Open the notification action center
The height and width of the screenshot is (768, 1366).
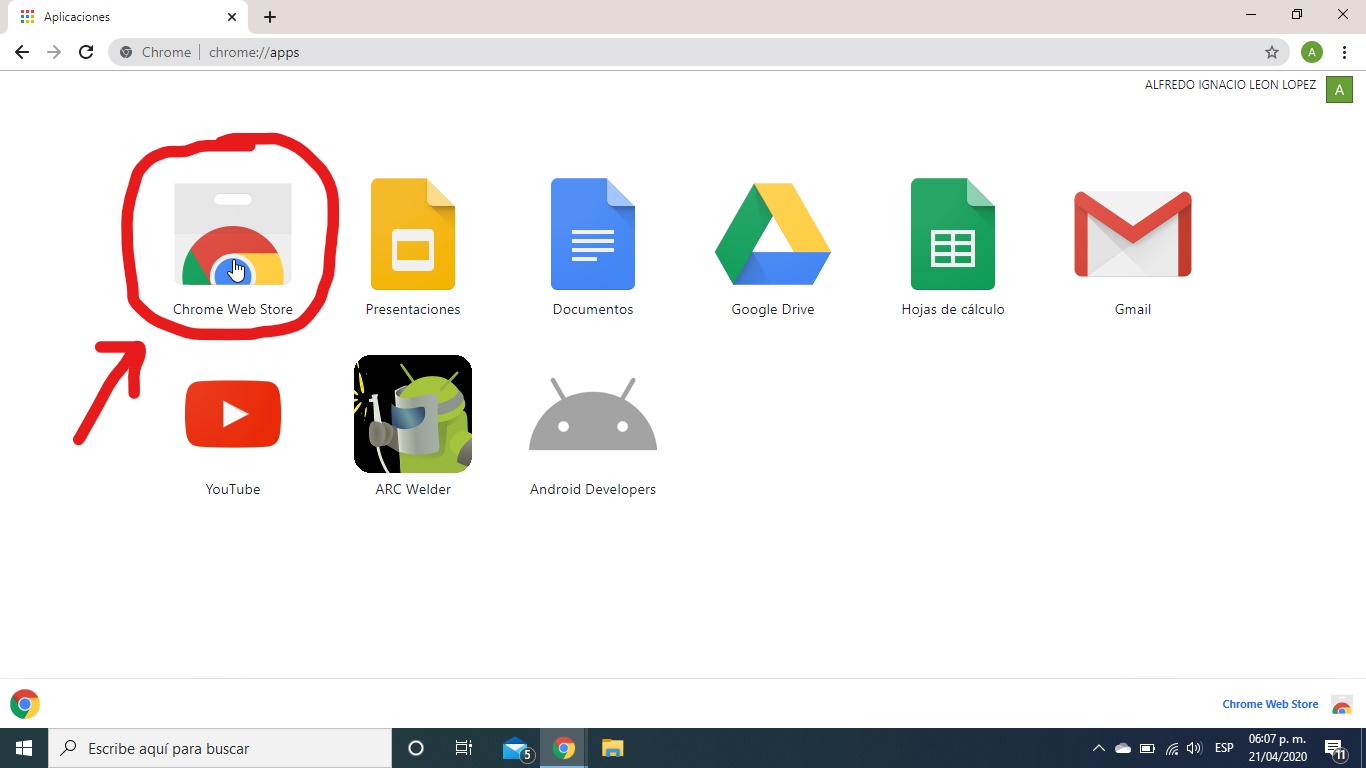1336,748
